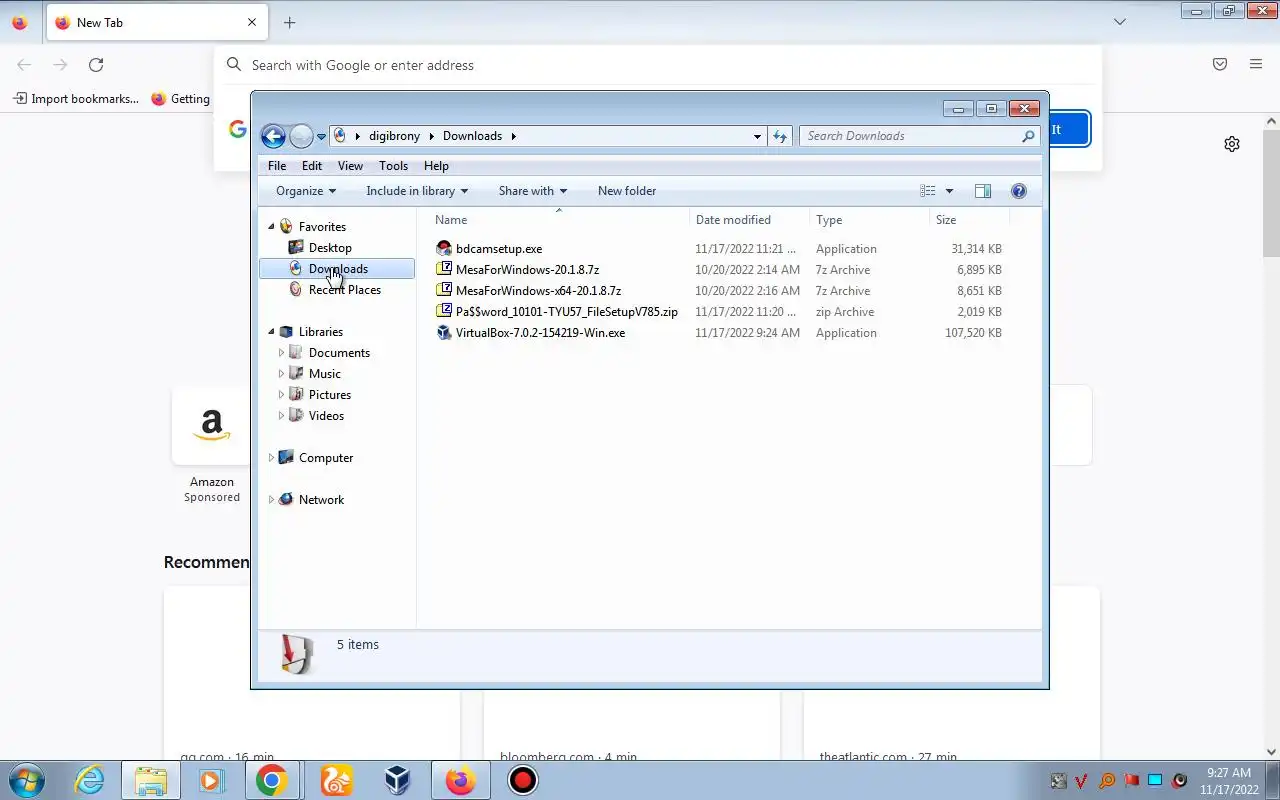Click the change view icon
The height and width of the screenshot is (800, 1280).
(x=928, y=191)
